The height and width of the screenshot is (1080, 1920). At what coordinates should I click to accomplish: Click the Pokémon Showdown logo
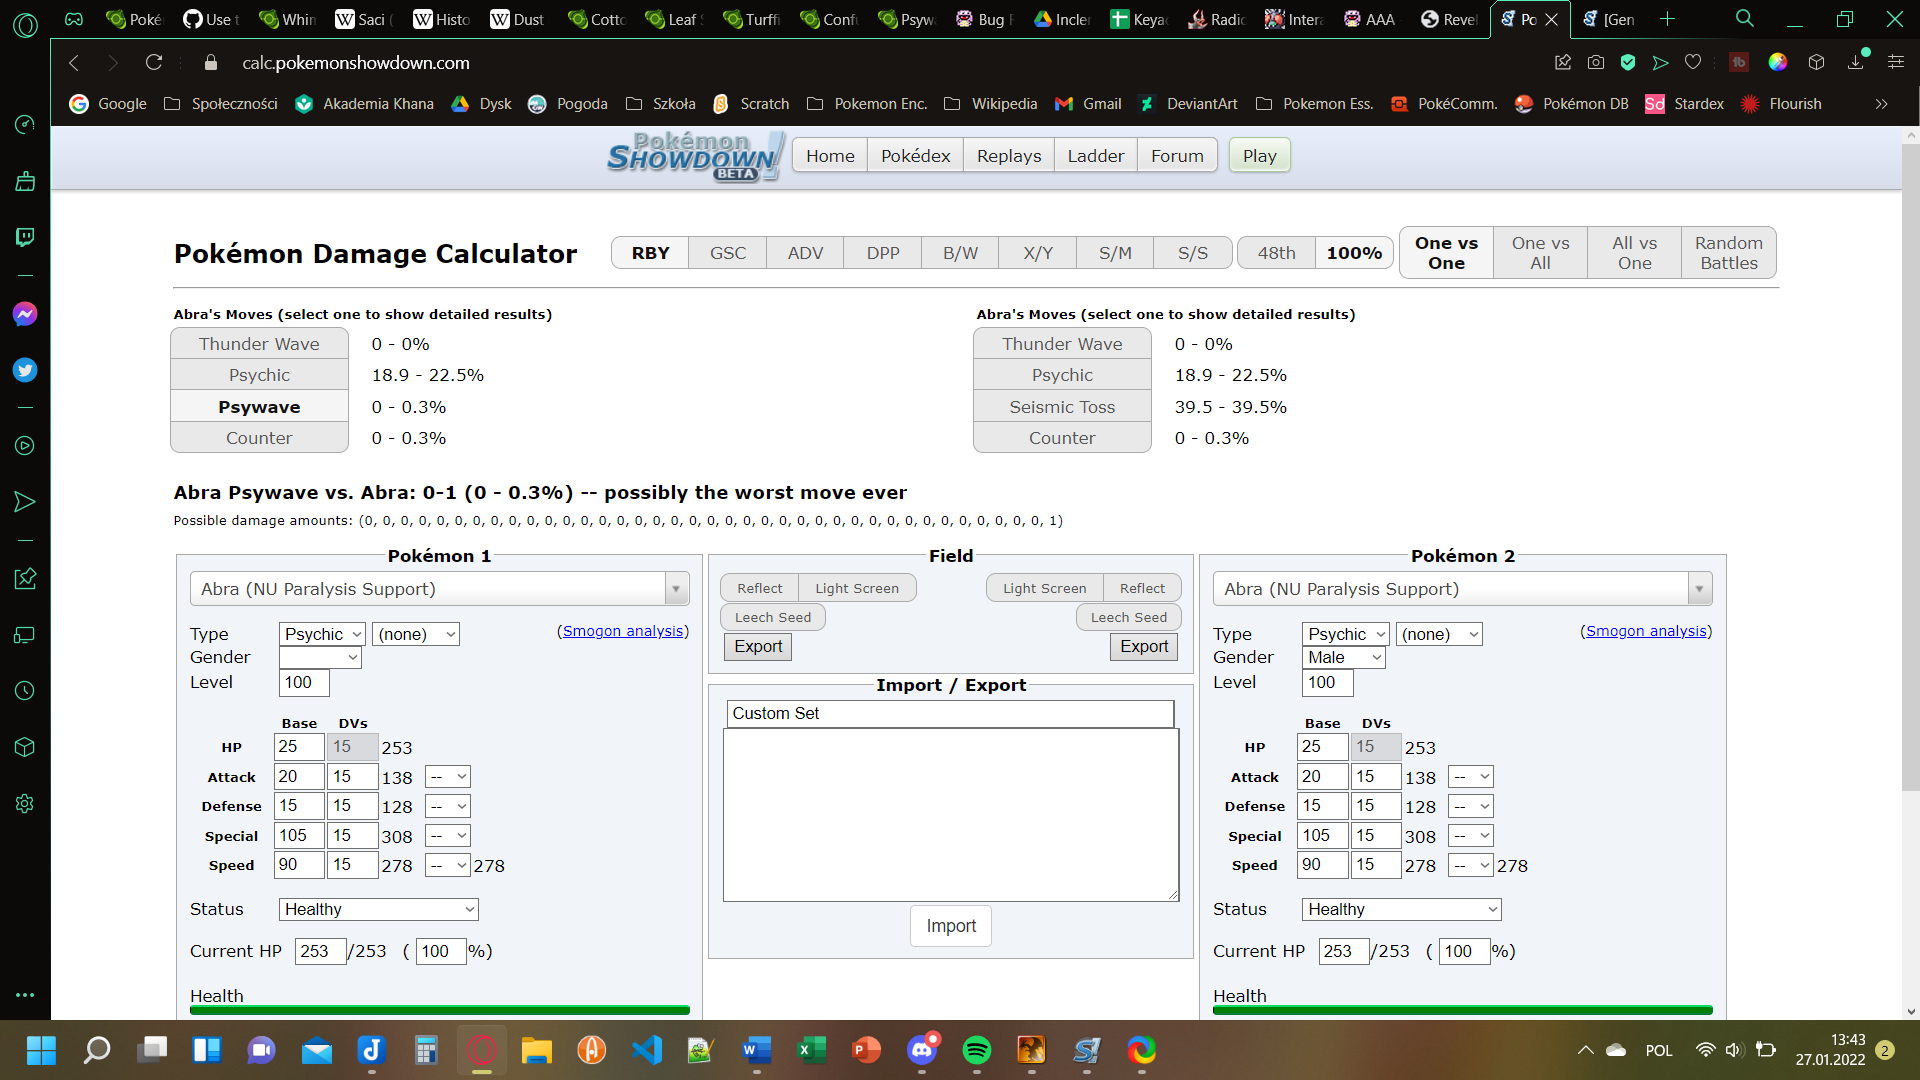(694, 156)
